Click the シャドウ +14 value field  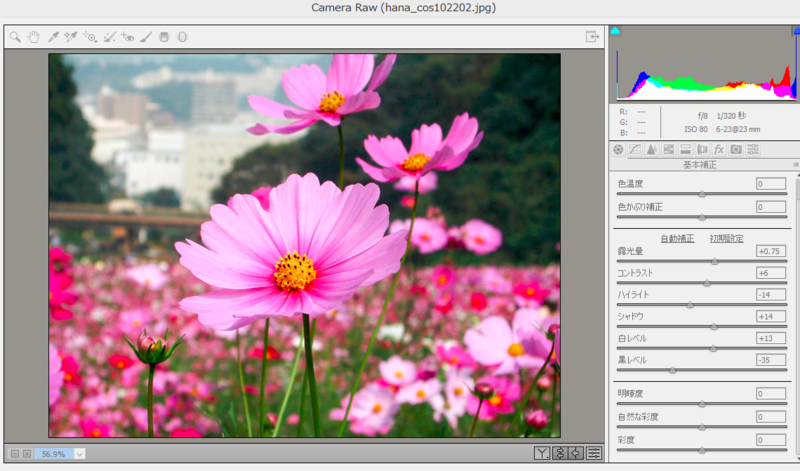pos(771,316)
